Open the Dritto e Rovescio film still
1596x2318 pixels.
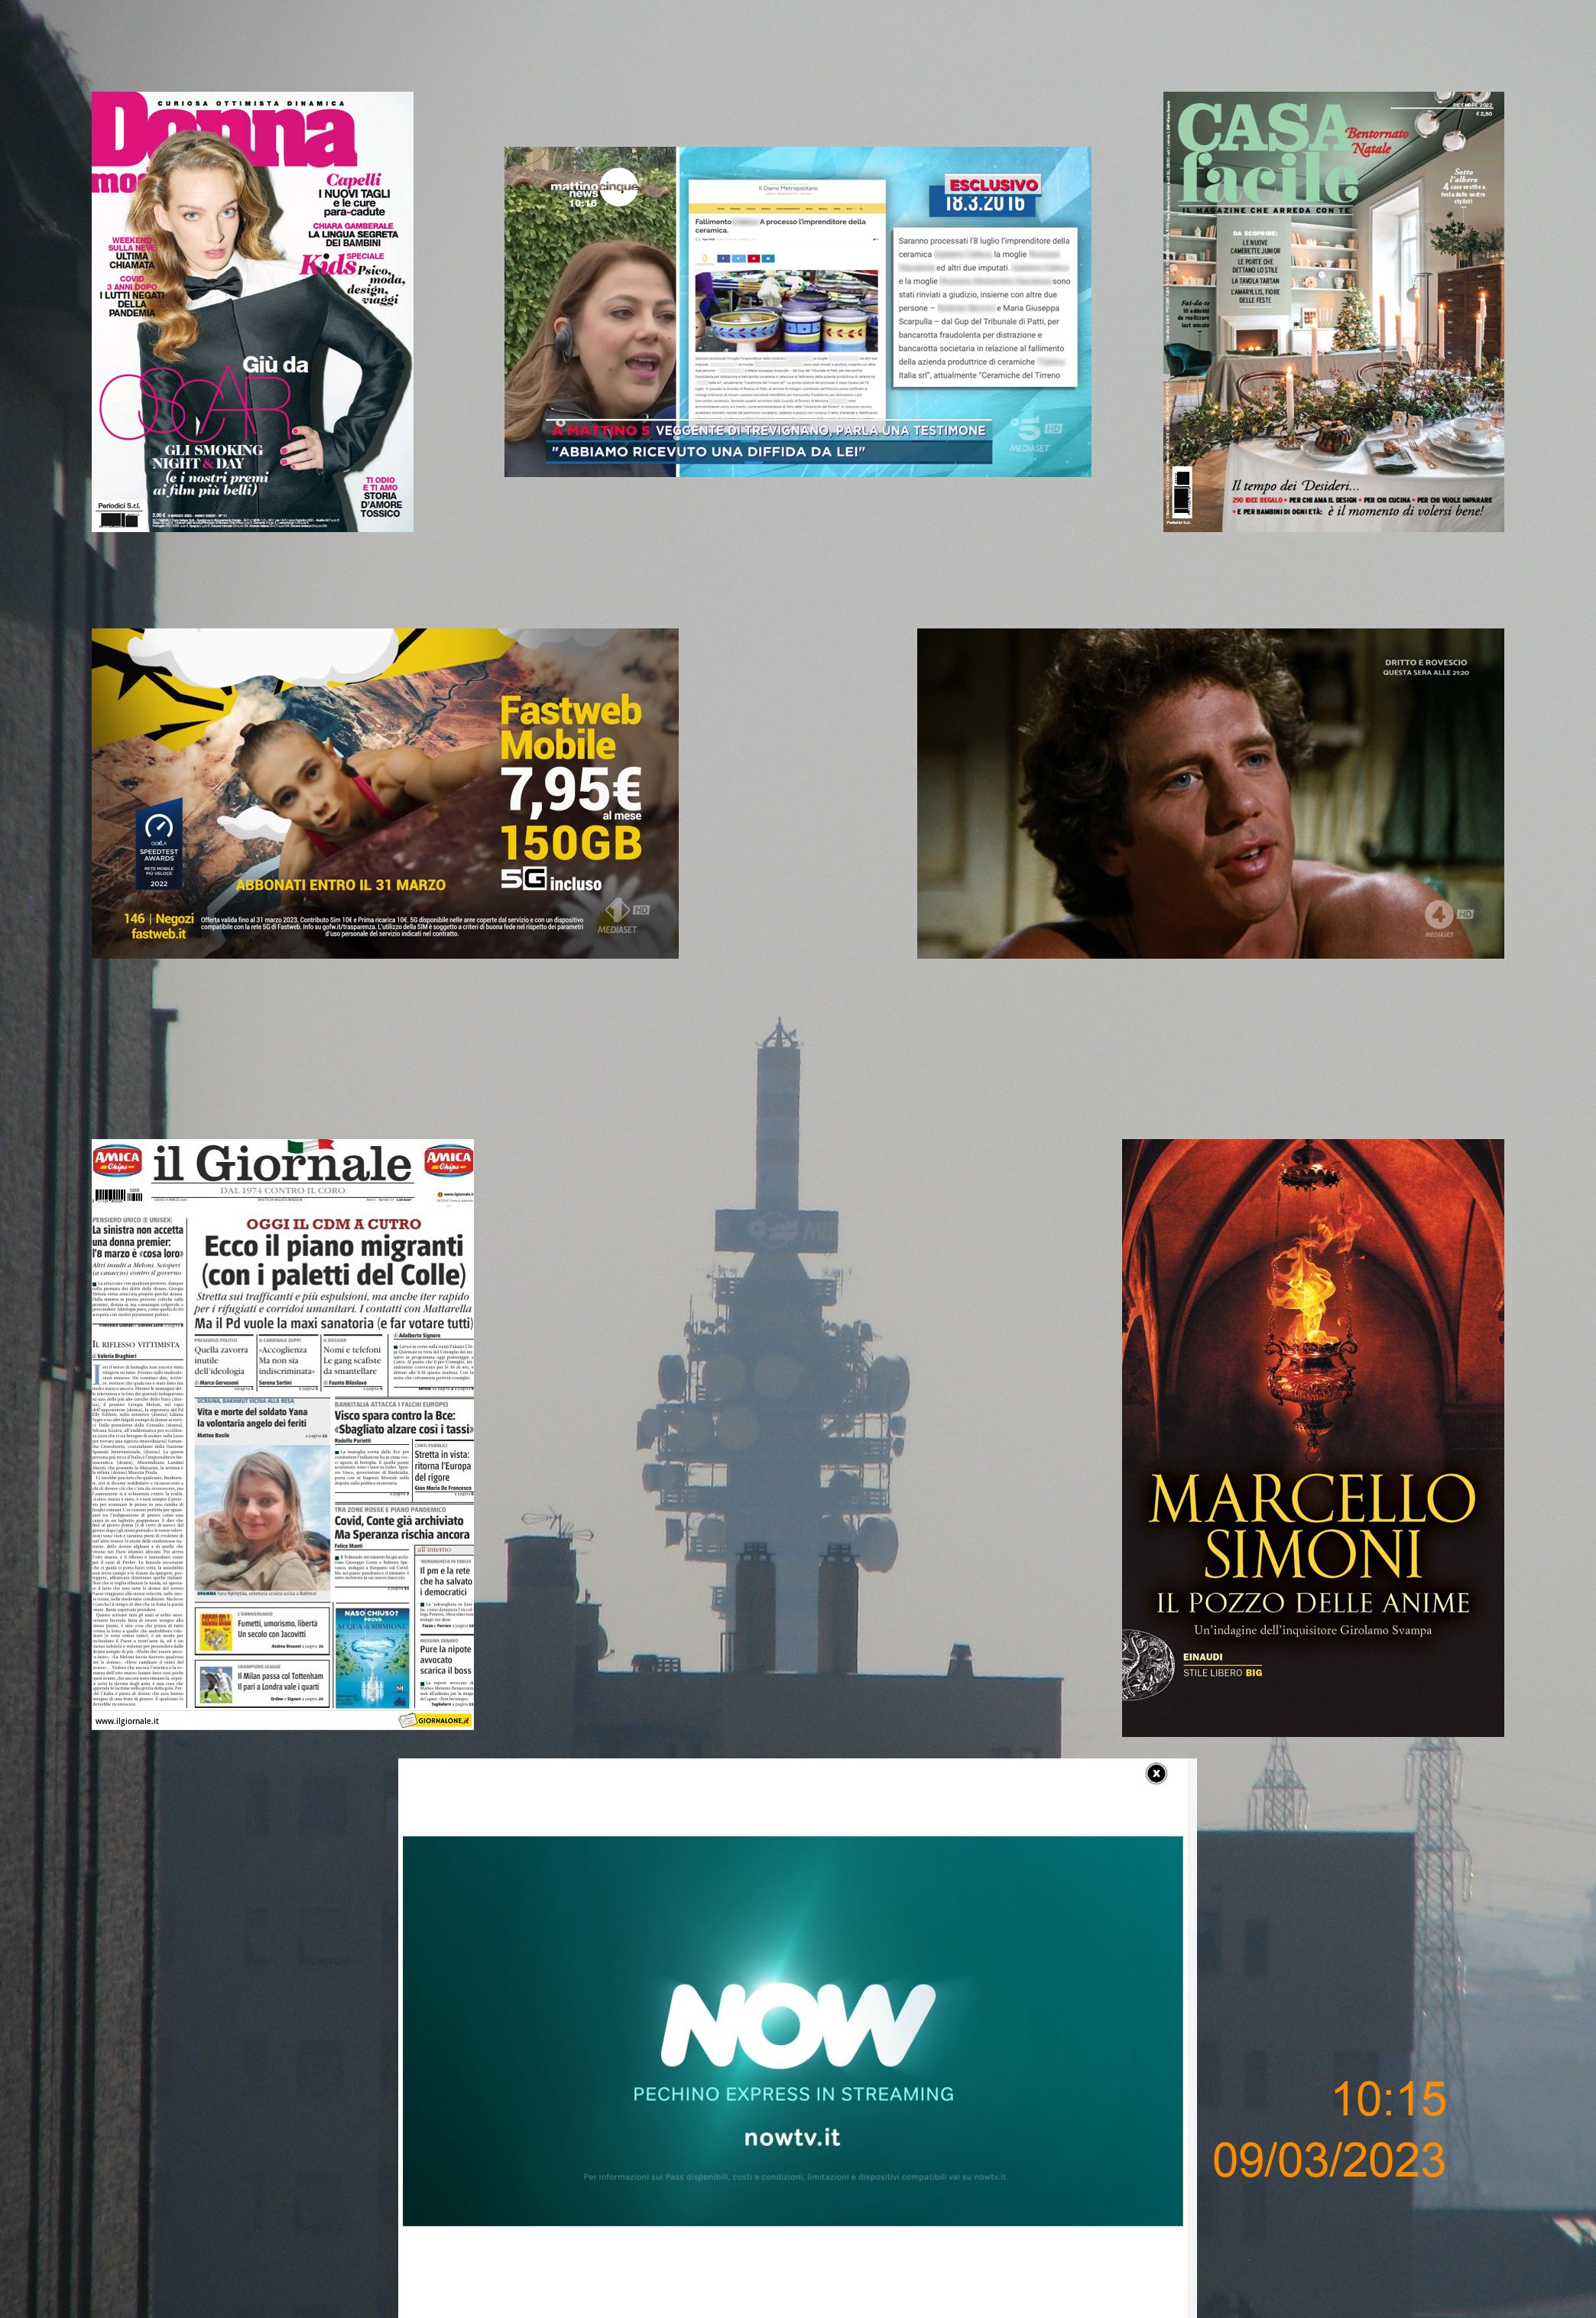click(x=1210, y=793)
